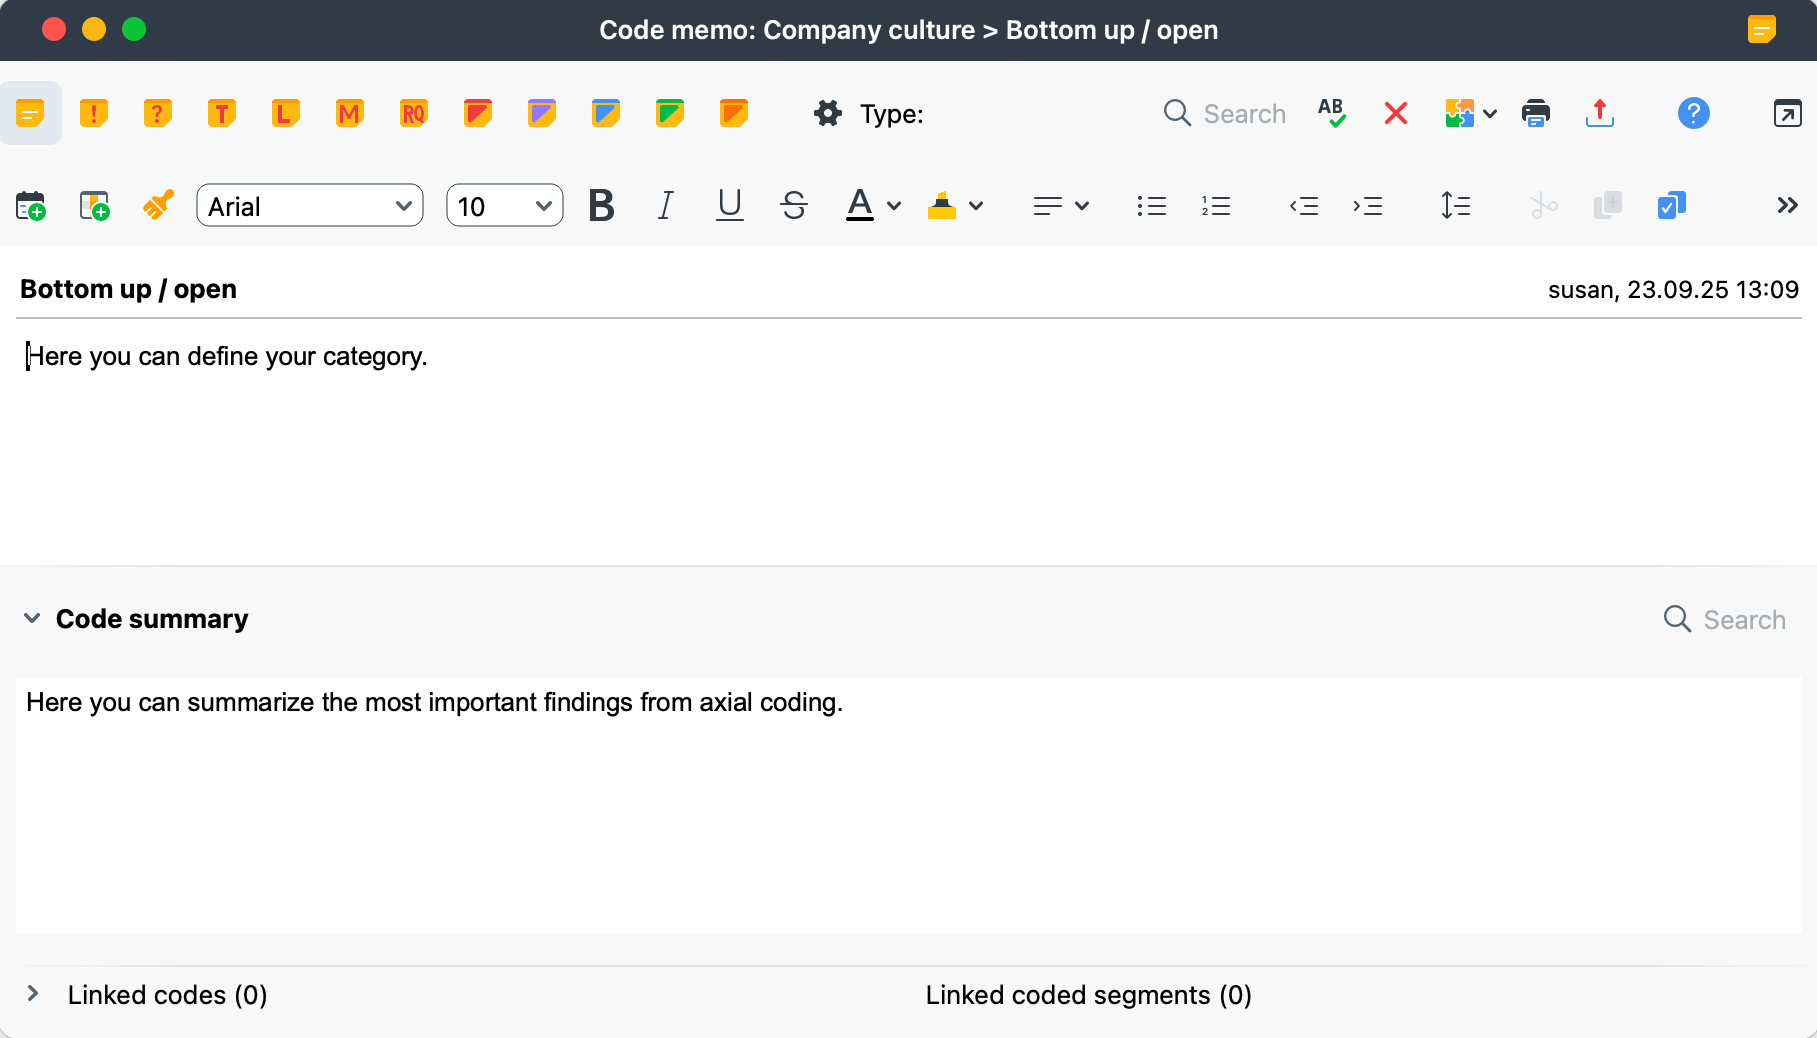Toggle underline formatting
The width and height of the screenshot is (1817, 1038).
point(730,206)
